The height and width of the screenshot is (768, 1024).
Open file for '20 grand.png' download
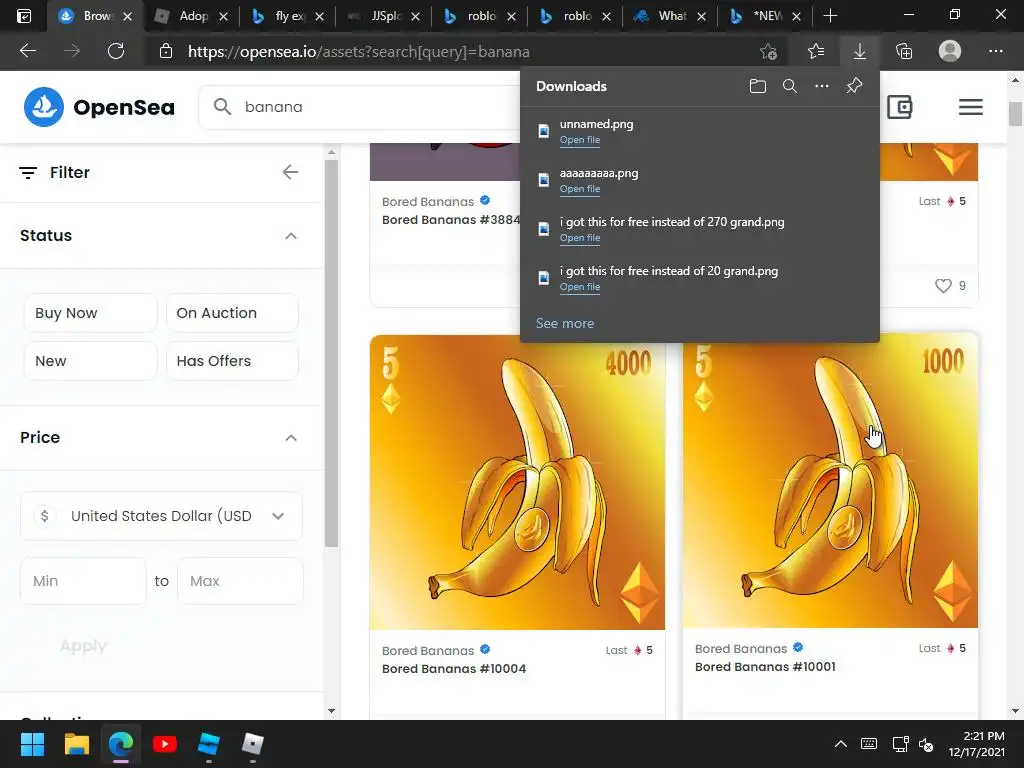pos(579,287)
